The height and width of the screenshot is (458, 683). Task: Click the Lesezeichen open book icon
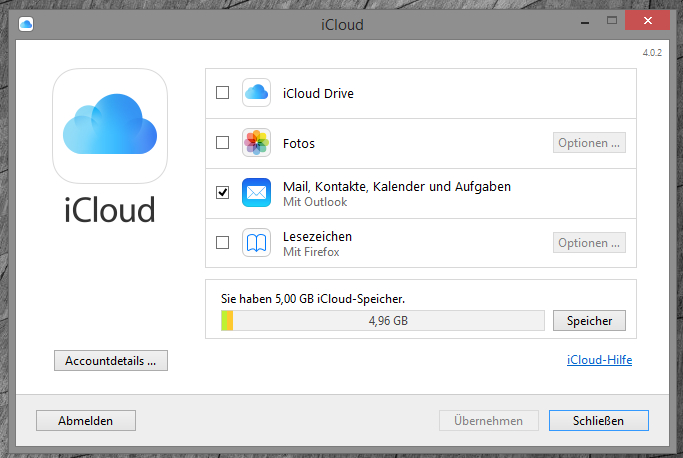click(x=256, y=242)
